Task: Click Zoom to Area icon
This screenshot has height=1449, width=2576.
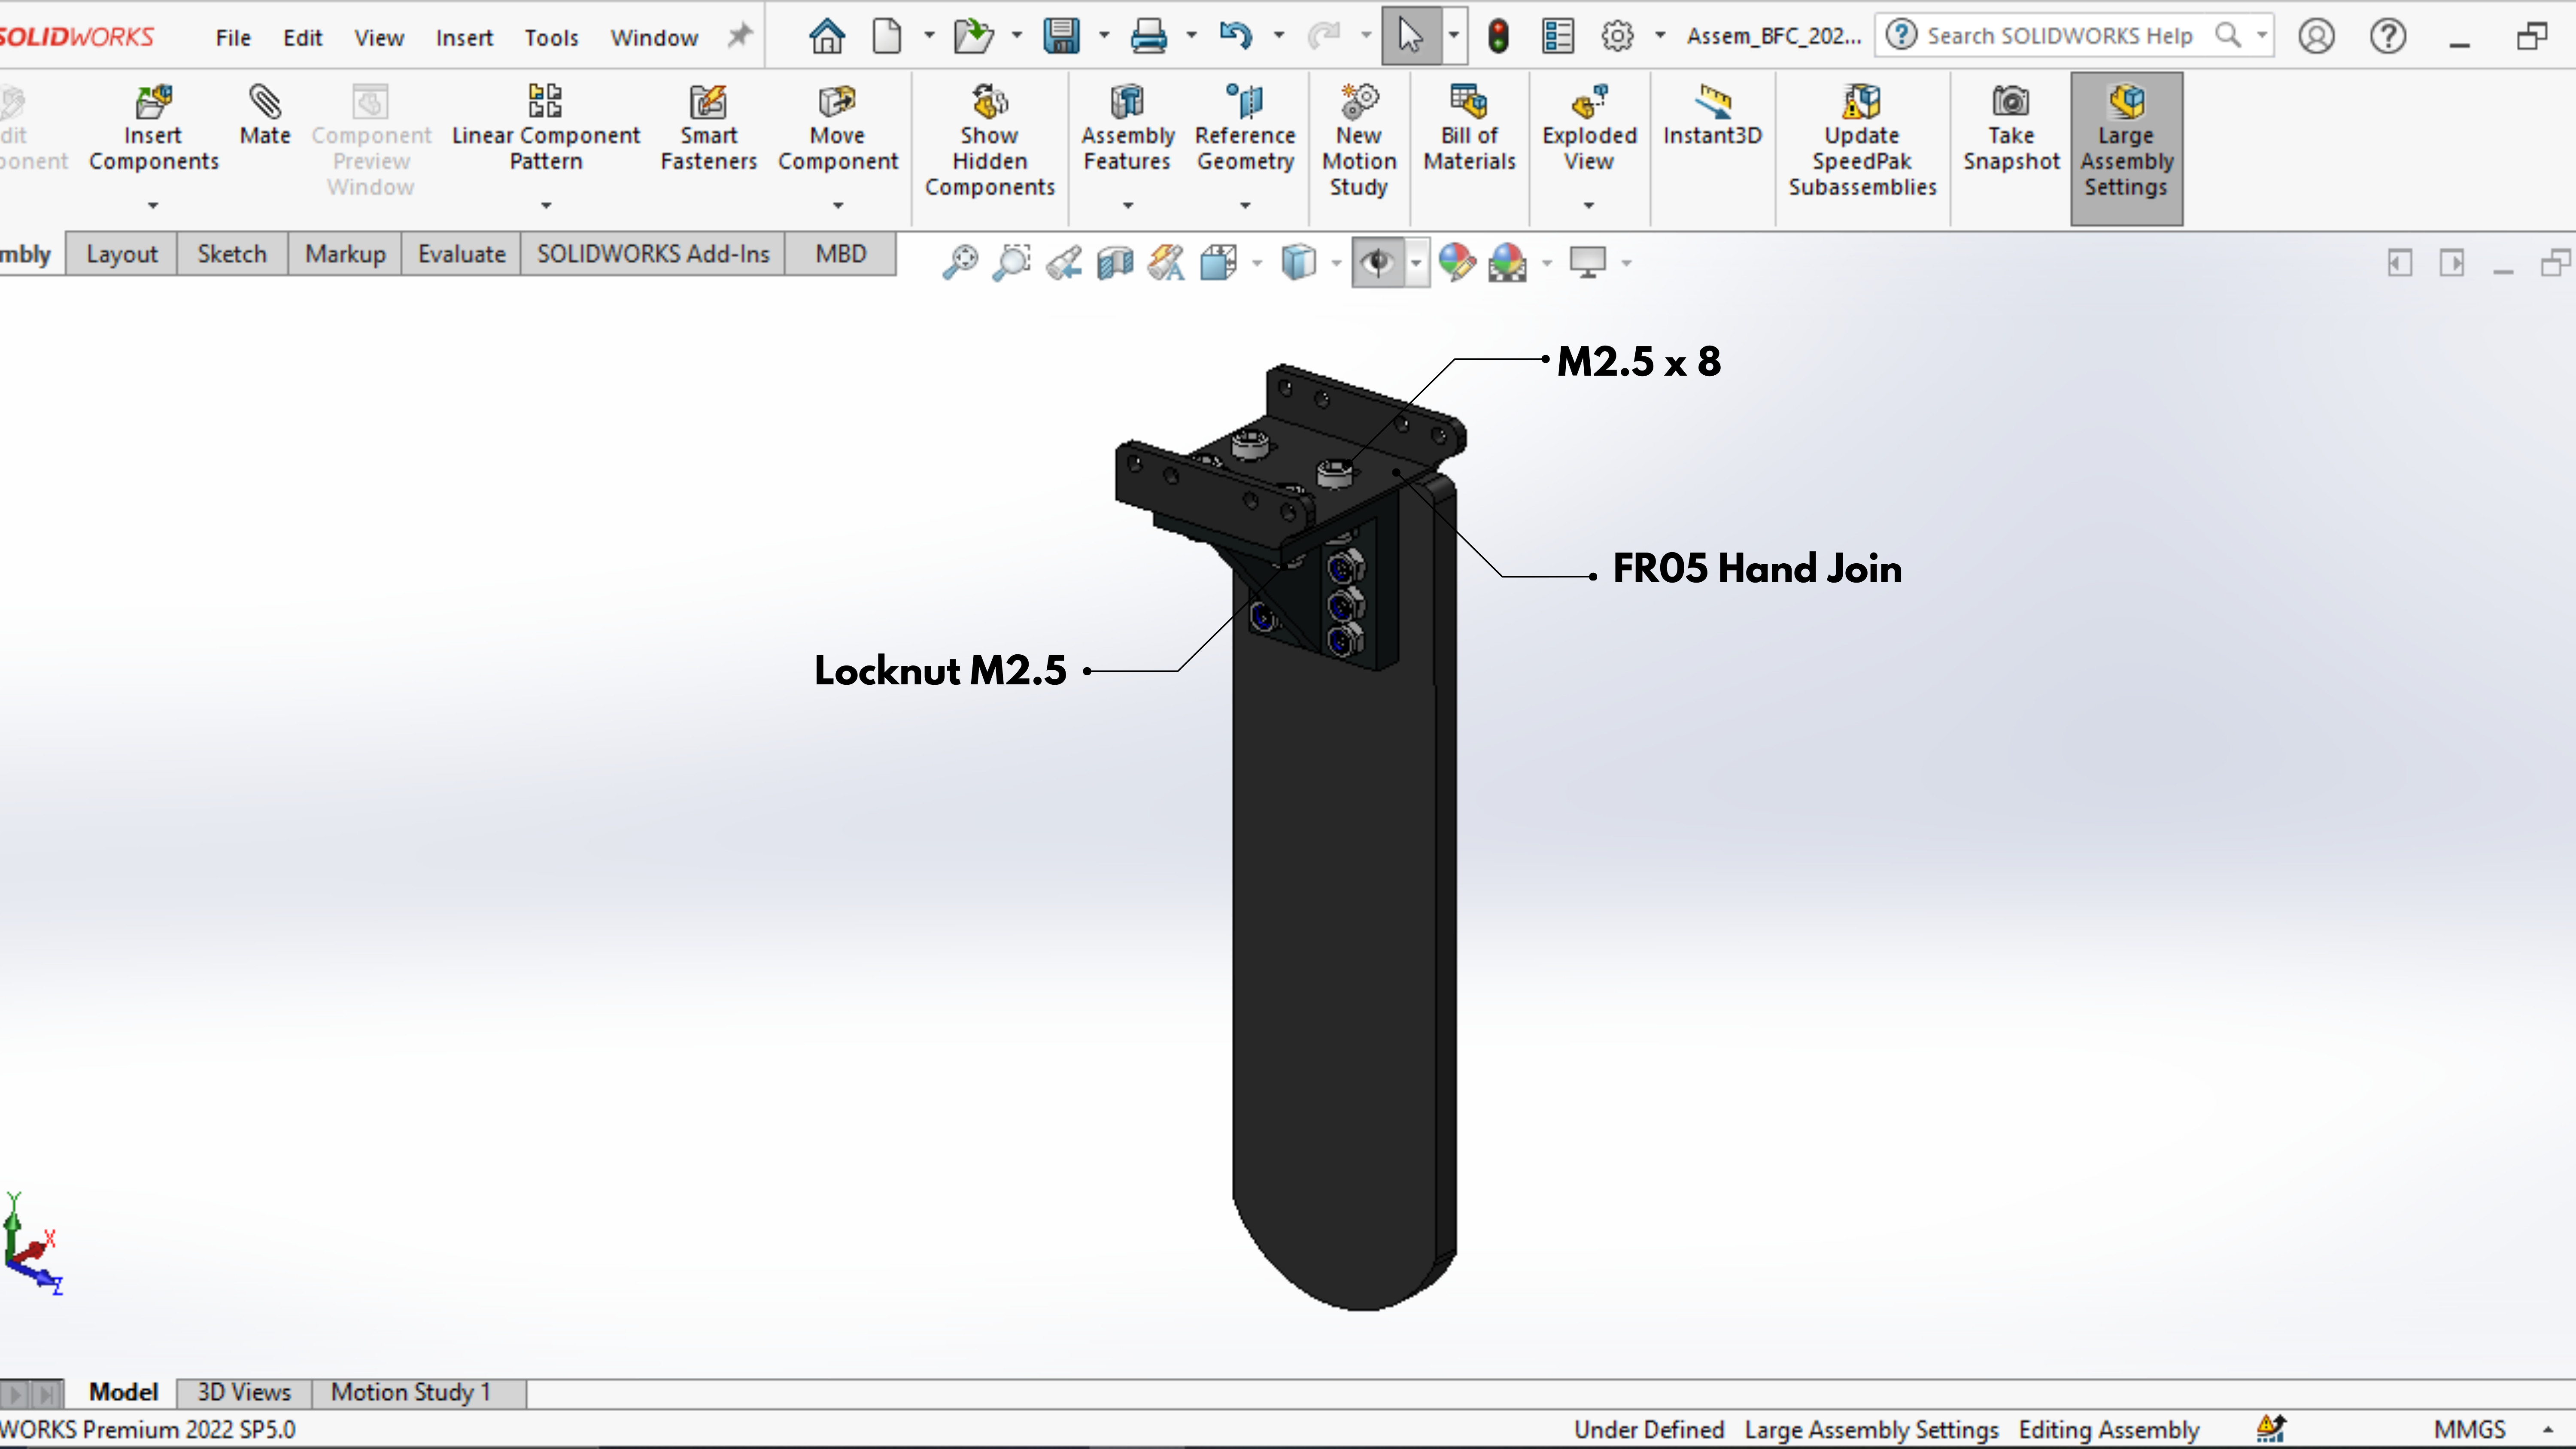Action: click(x=1012, y=262)
